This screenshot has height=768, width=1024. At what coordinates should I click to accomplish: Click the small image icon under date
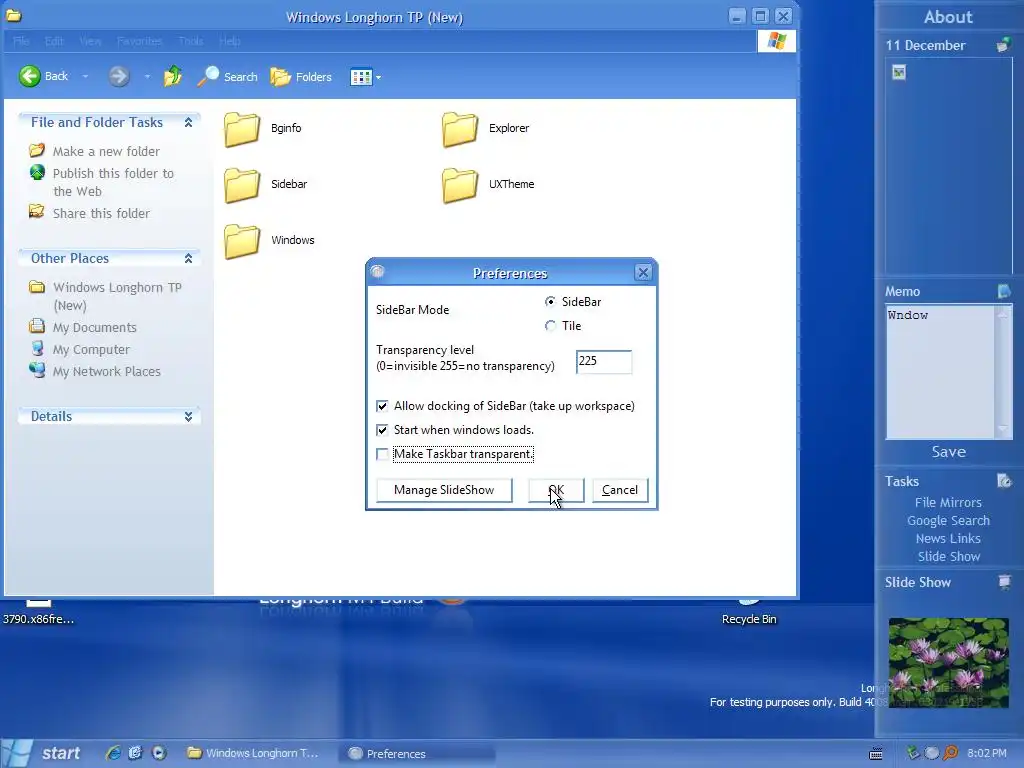pos(899,72)
